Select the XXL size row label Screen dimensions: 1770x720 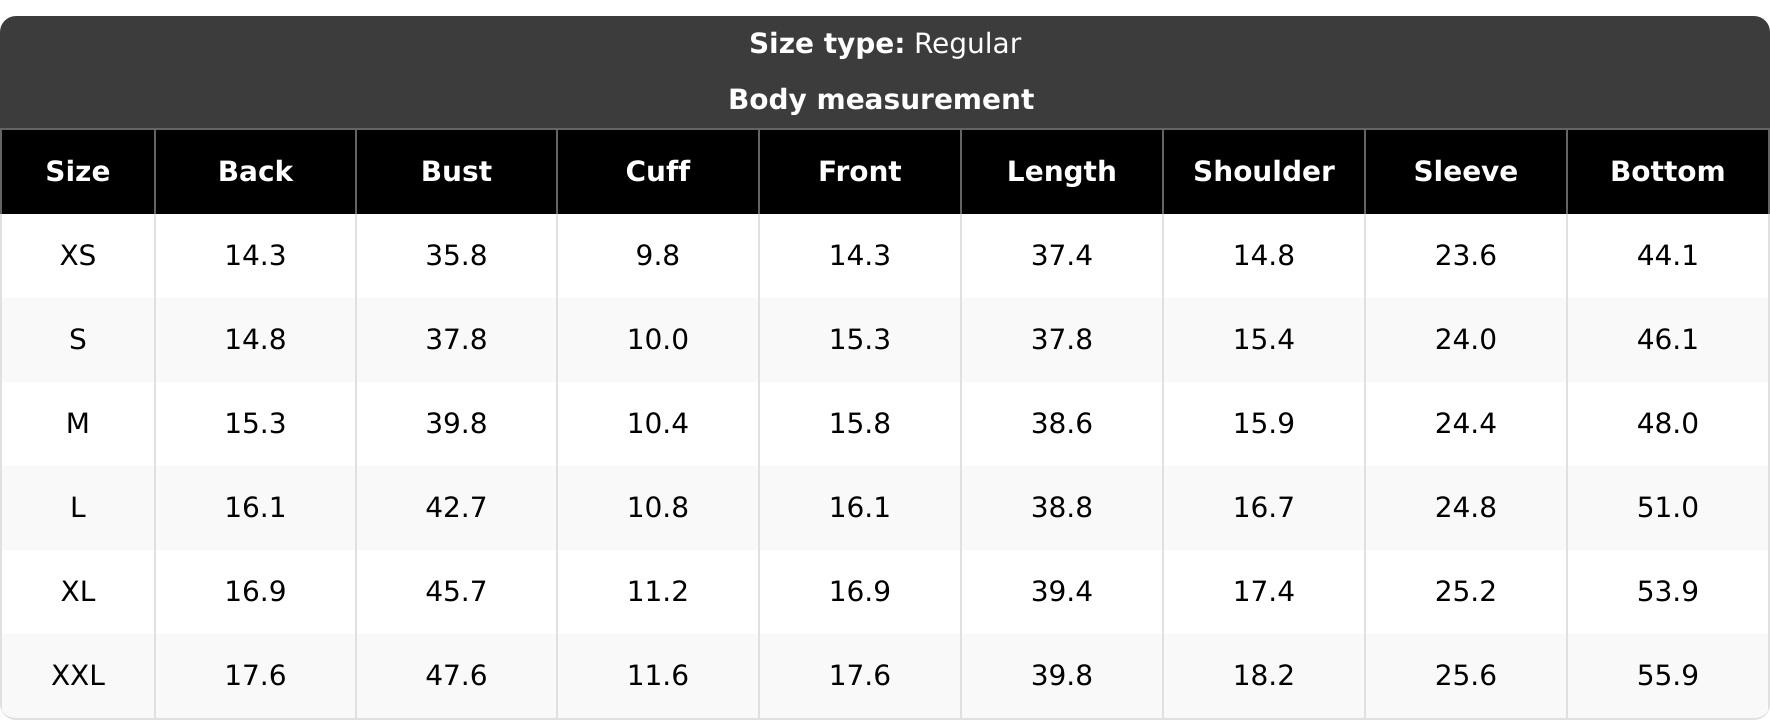click(78, 676)
